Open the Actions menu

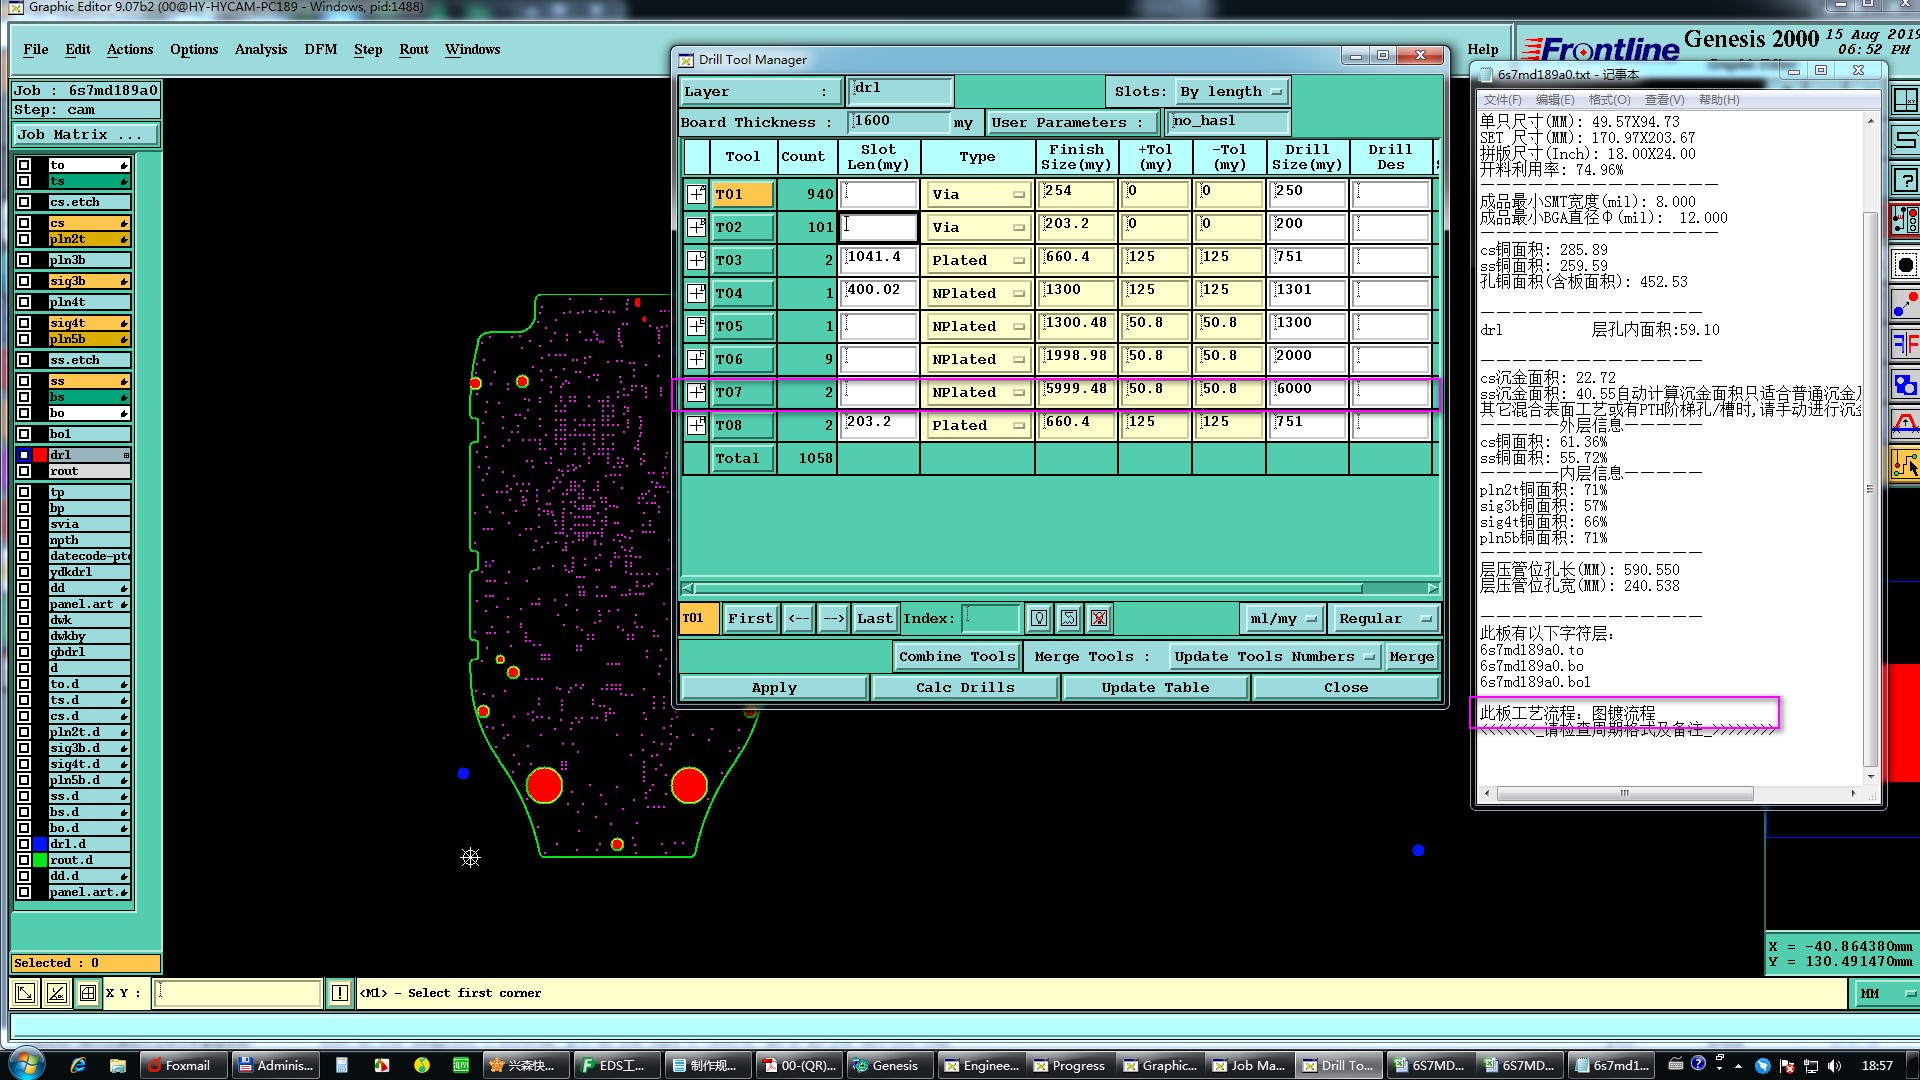click(x=130, y=49)
